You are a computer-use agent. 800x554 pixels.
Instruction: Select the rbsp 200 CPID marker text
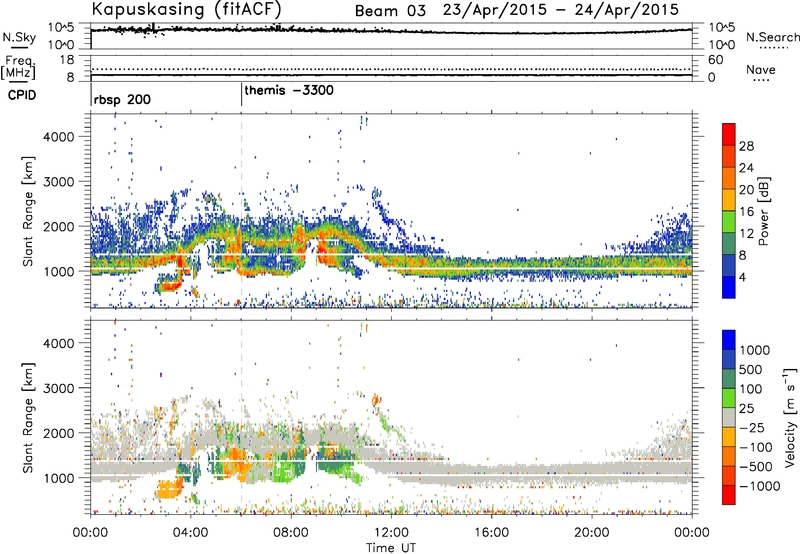pos(122,99)
